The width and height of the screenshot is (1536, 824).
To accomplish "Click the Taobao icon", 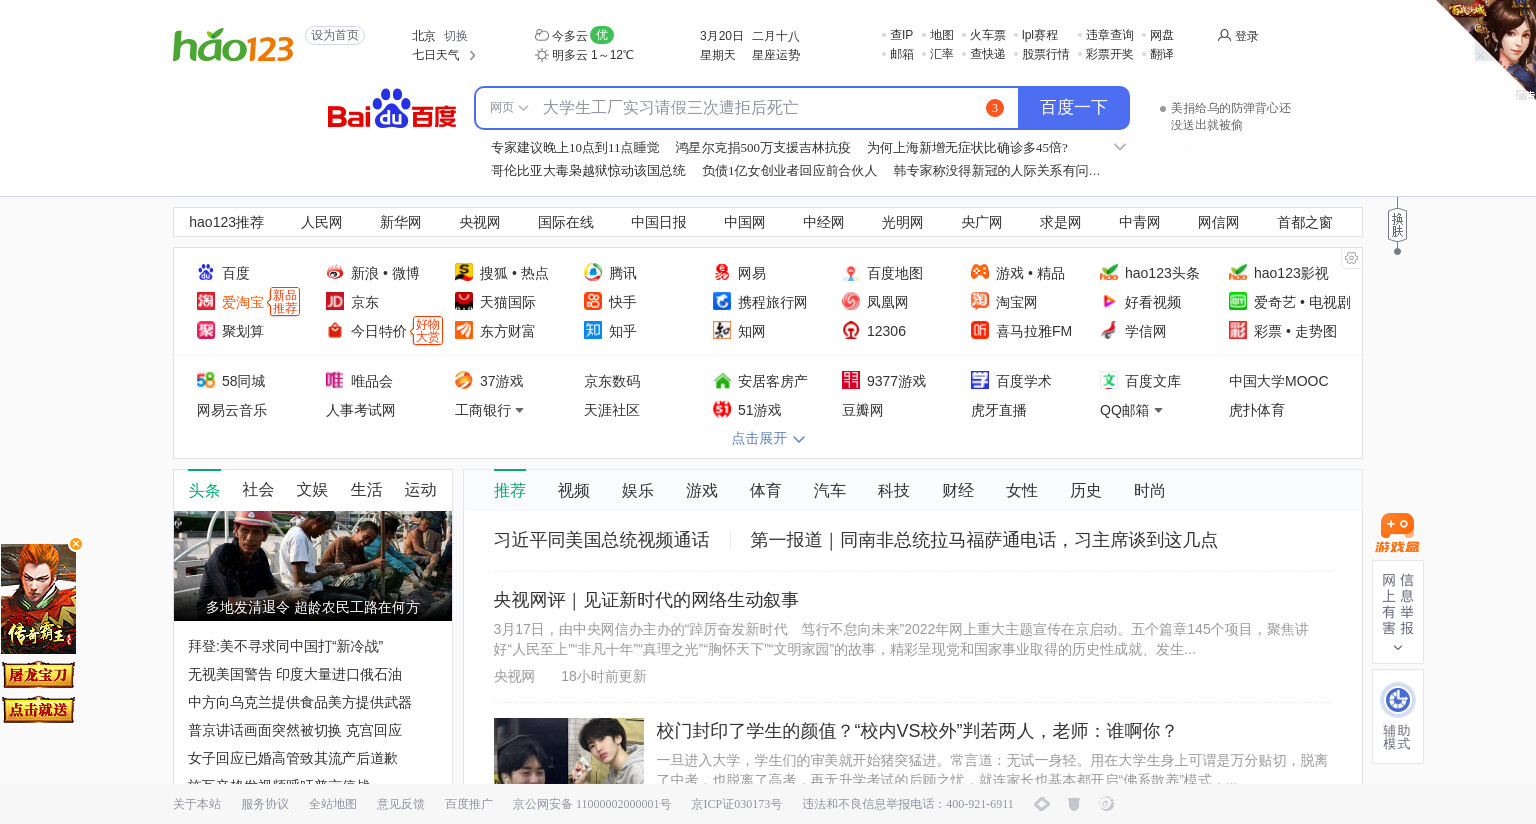I will point(980,301).
